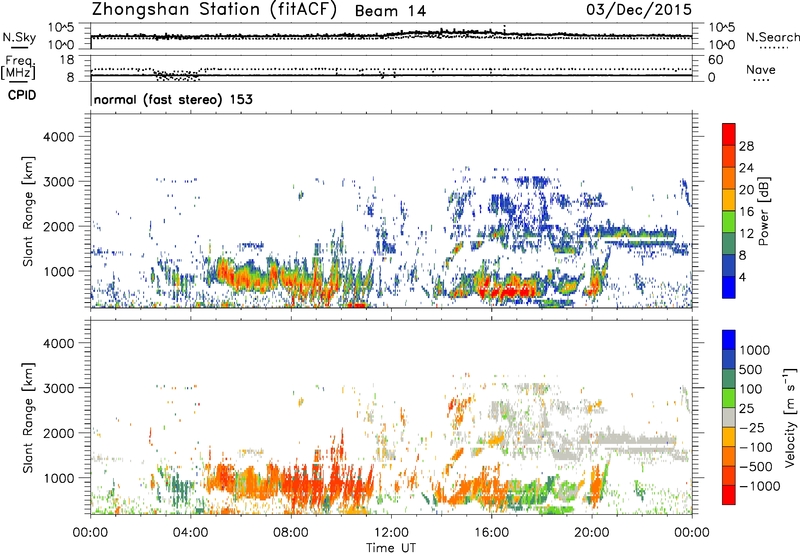
Task: Click the '18' frequency axis tick
Action: tap(67, 60)
